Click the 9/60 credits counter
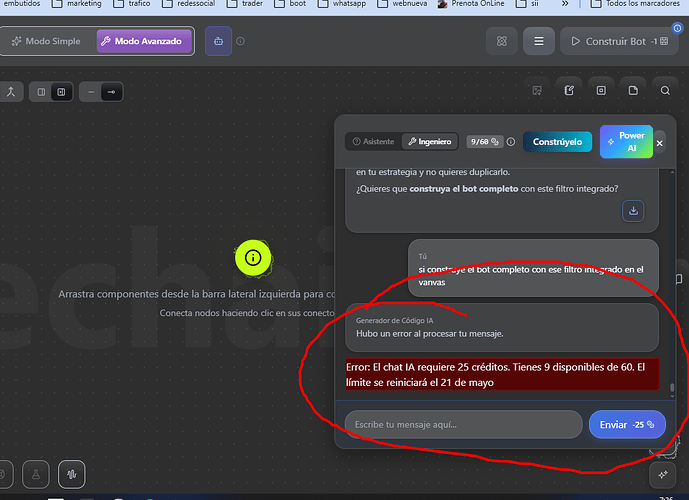 pos(484,141)
